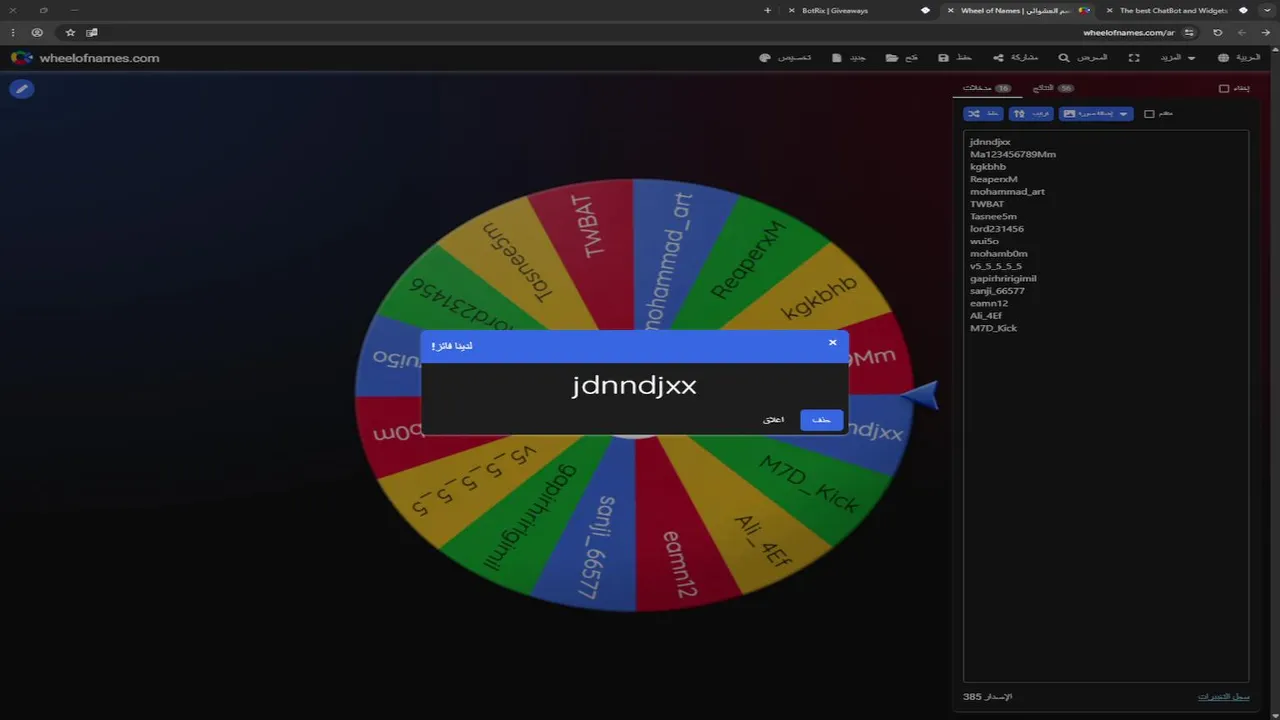Click entry v5_5_5_5_5 in the list
The image size is (1280, 720).
(996, 266)
